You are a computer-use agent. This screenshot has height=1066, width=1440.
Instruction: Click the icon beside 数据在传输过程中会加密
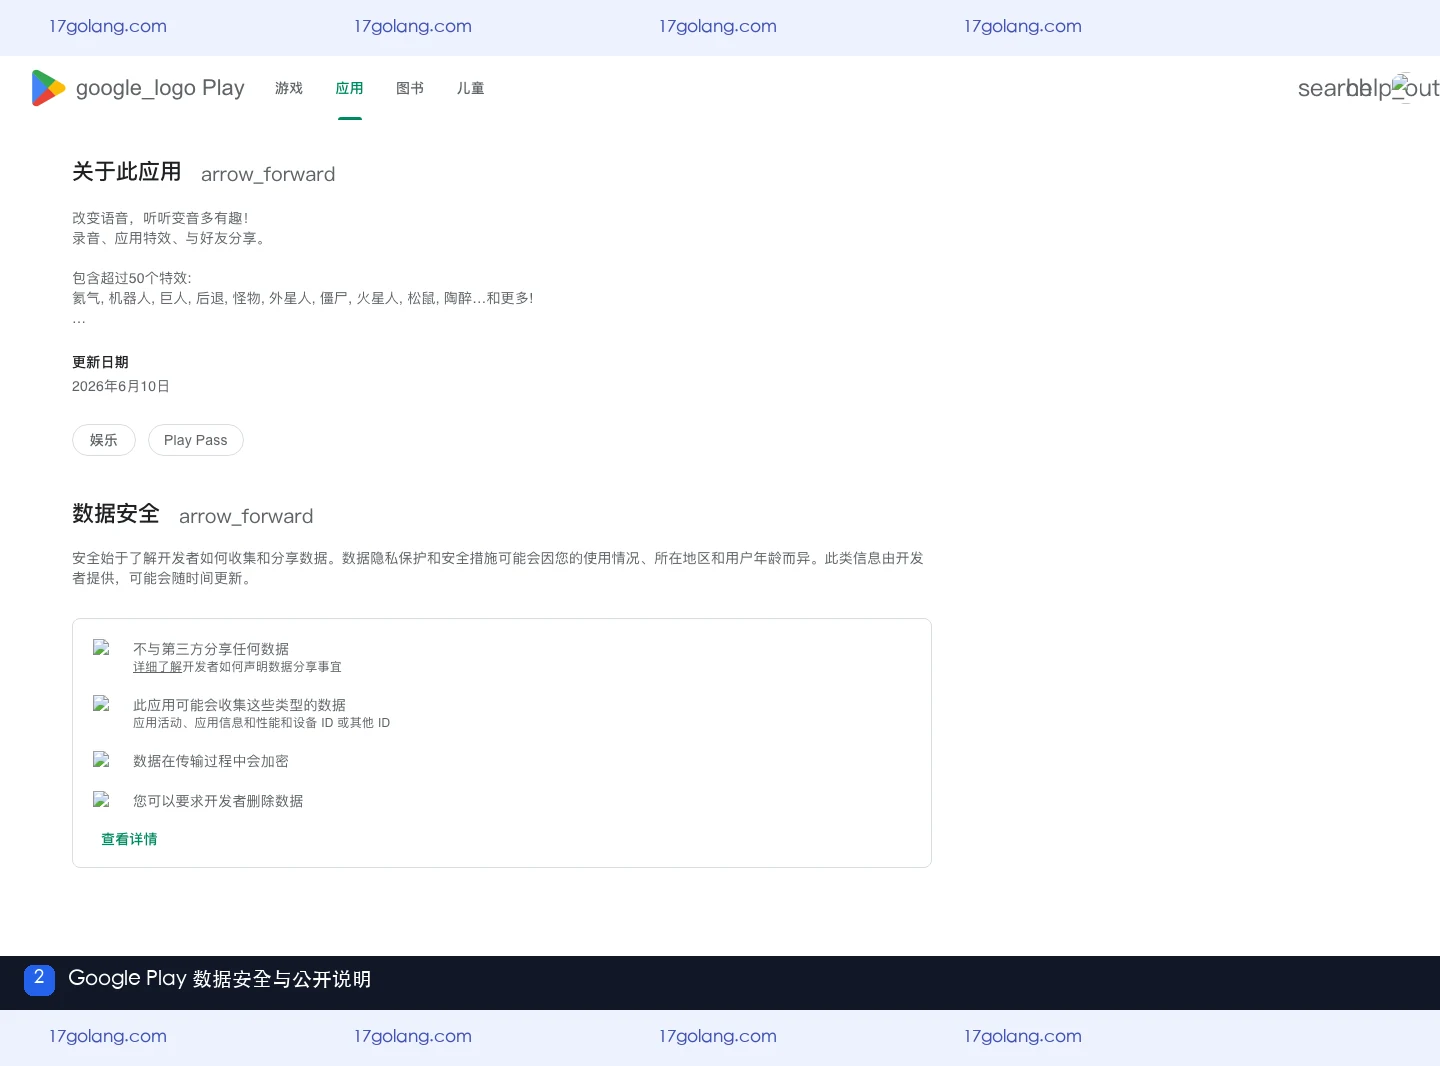coord(101,760)
